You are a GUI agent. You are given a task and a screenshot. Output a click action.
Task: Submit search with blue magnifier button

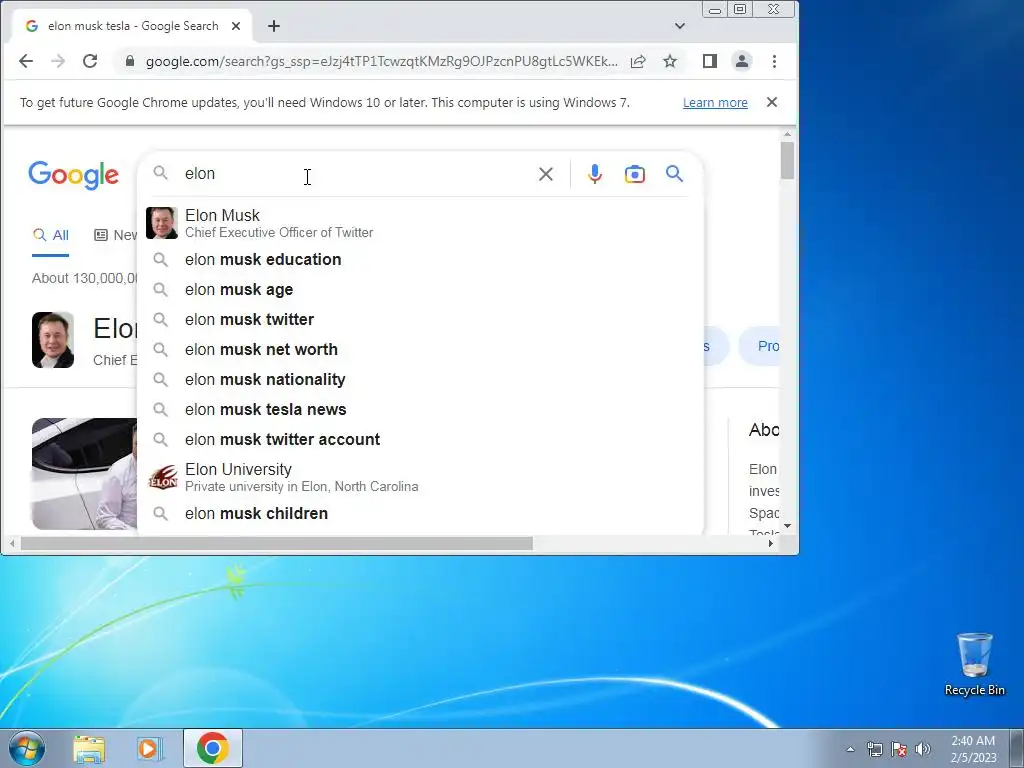pyautogui.click(x=675, y=174)
